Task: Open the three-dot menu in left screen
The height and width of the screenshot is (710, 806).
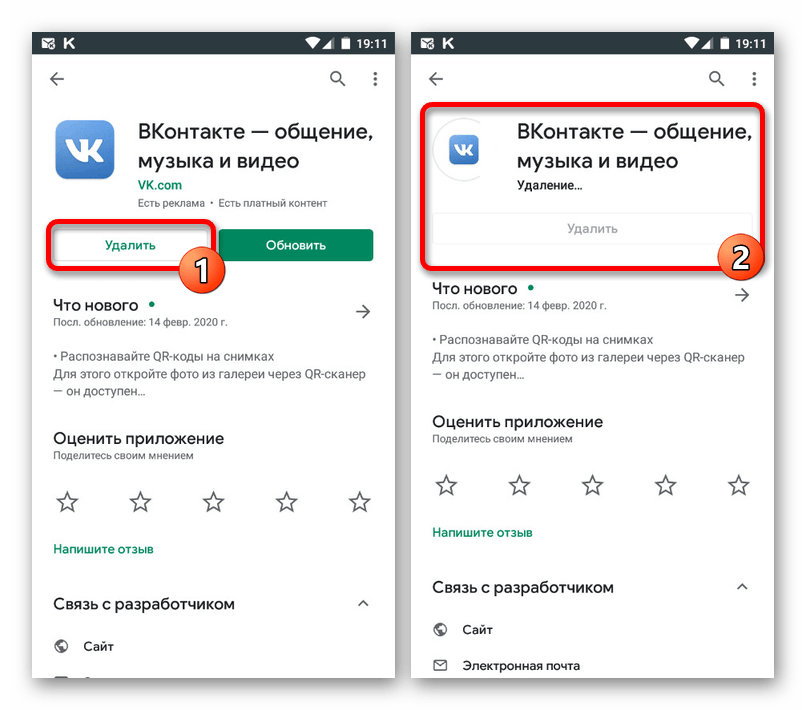Action: pos(375,79)
